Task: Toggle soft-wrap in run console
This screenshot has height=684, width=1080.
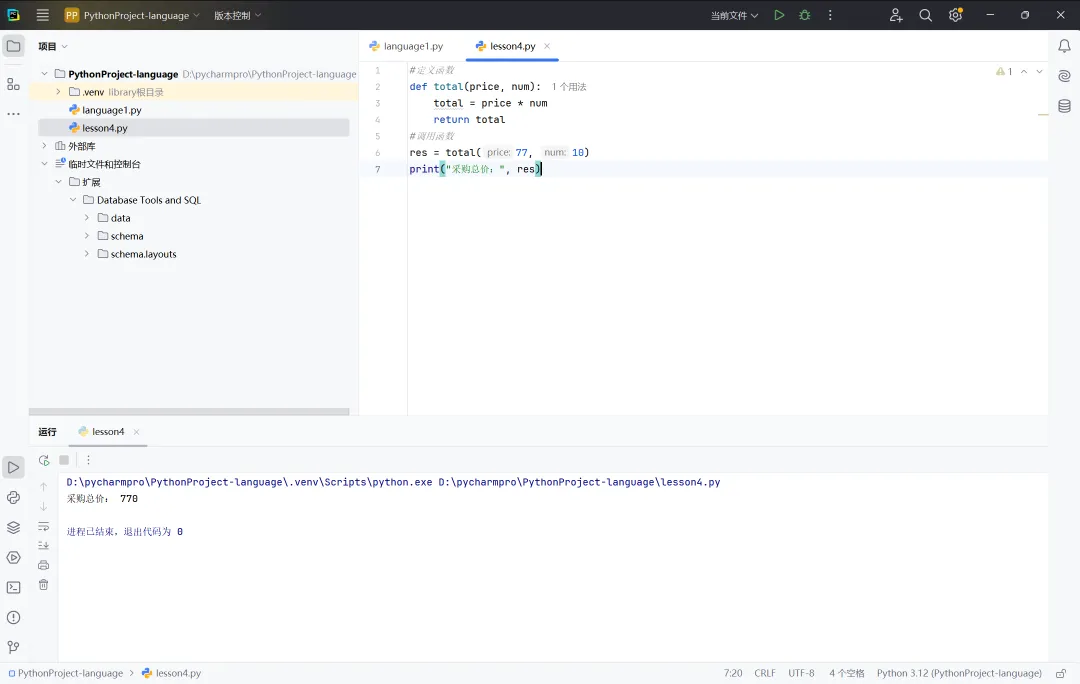Action: tap(43, 526)
